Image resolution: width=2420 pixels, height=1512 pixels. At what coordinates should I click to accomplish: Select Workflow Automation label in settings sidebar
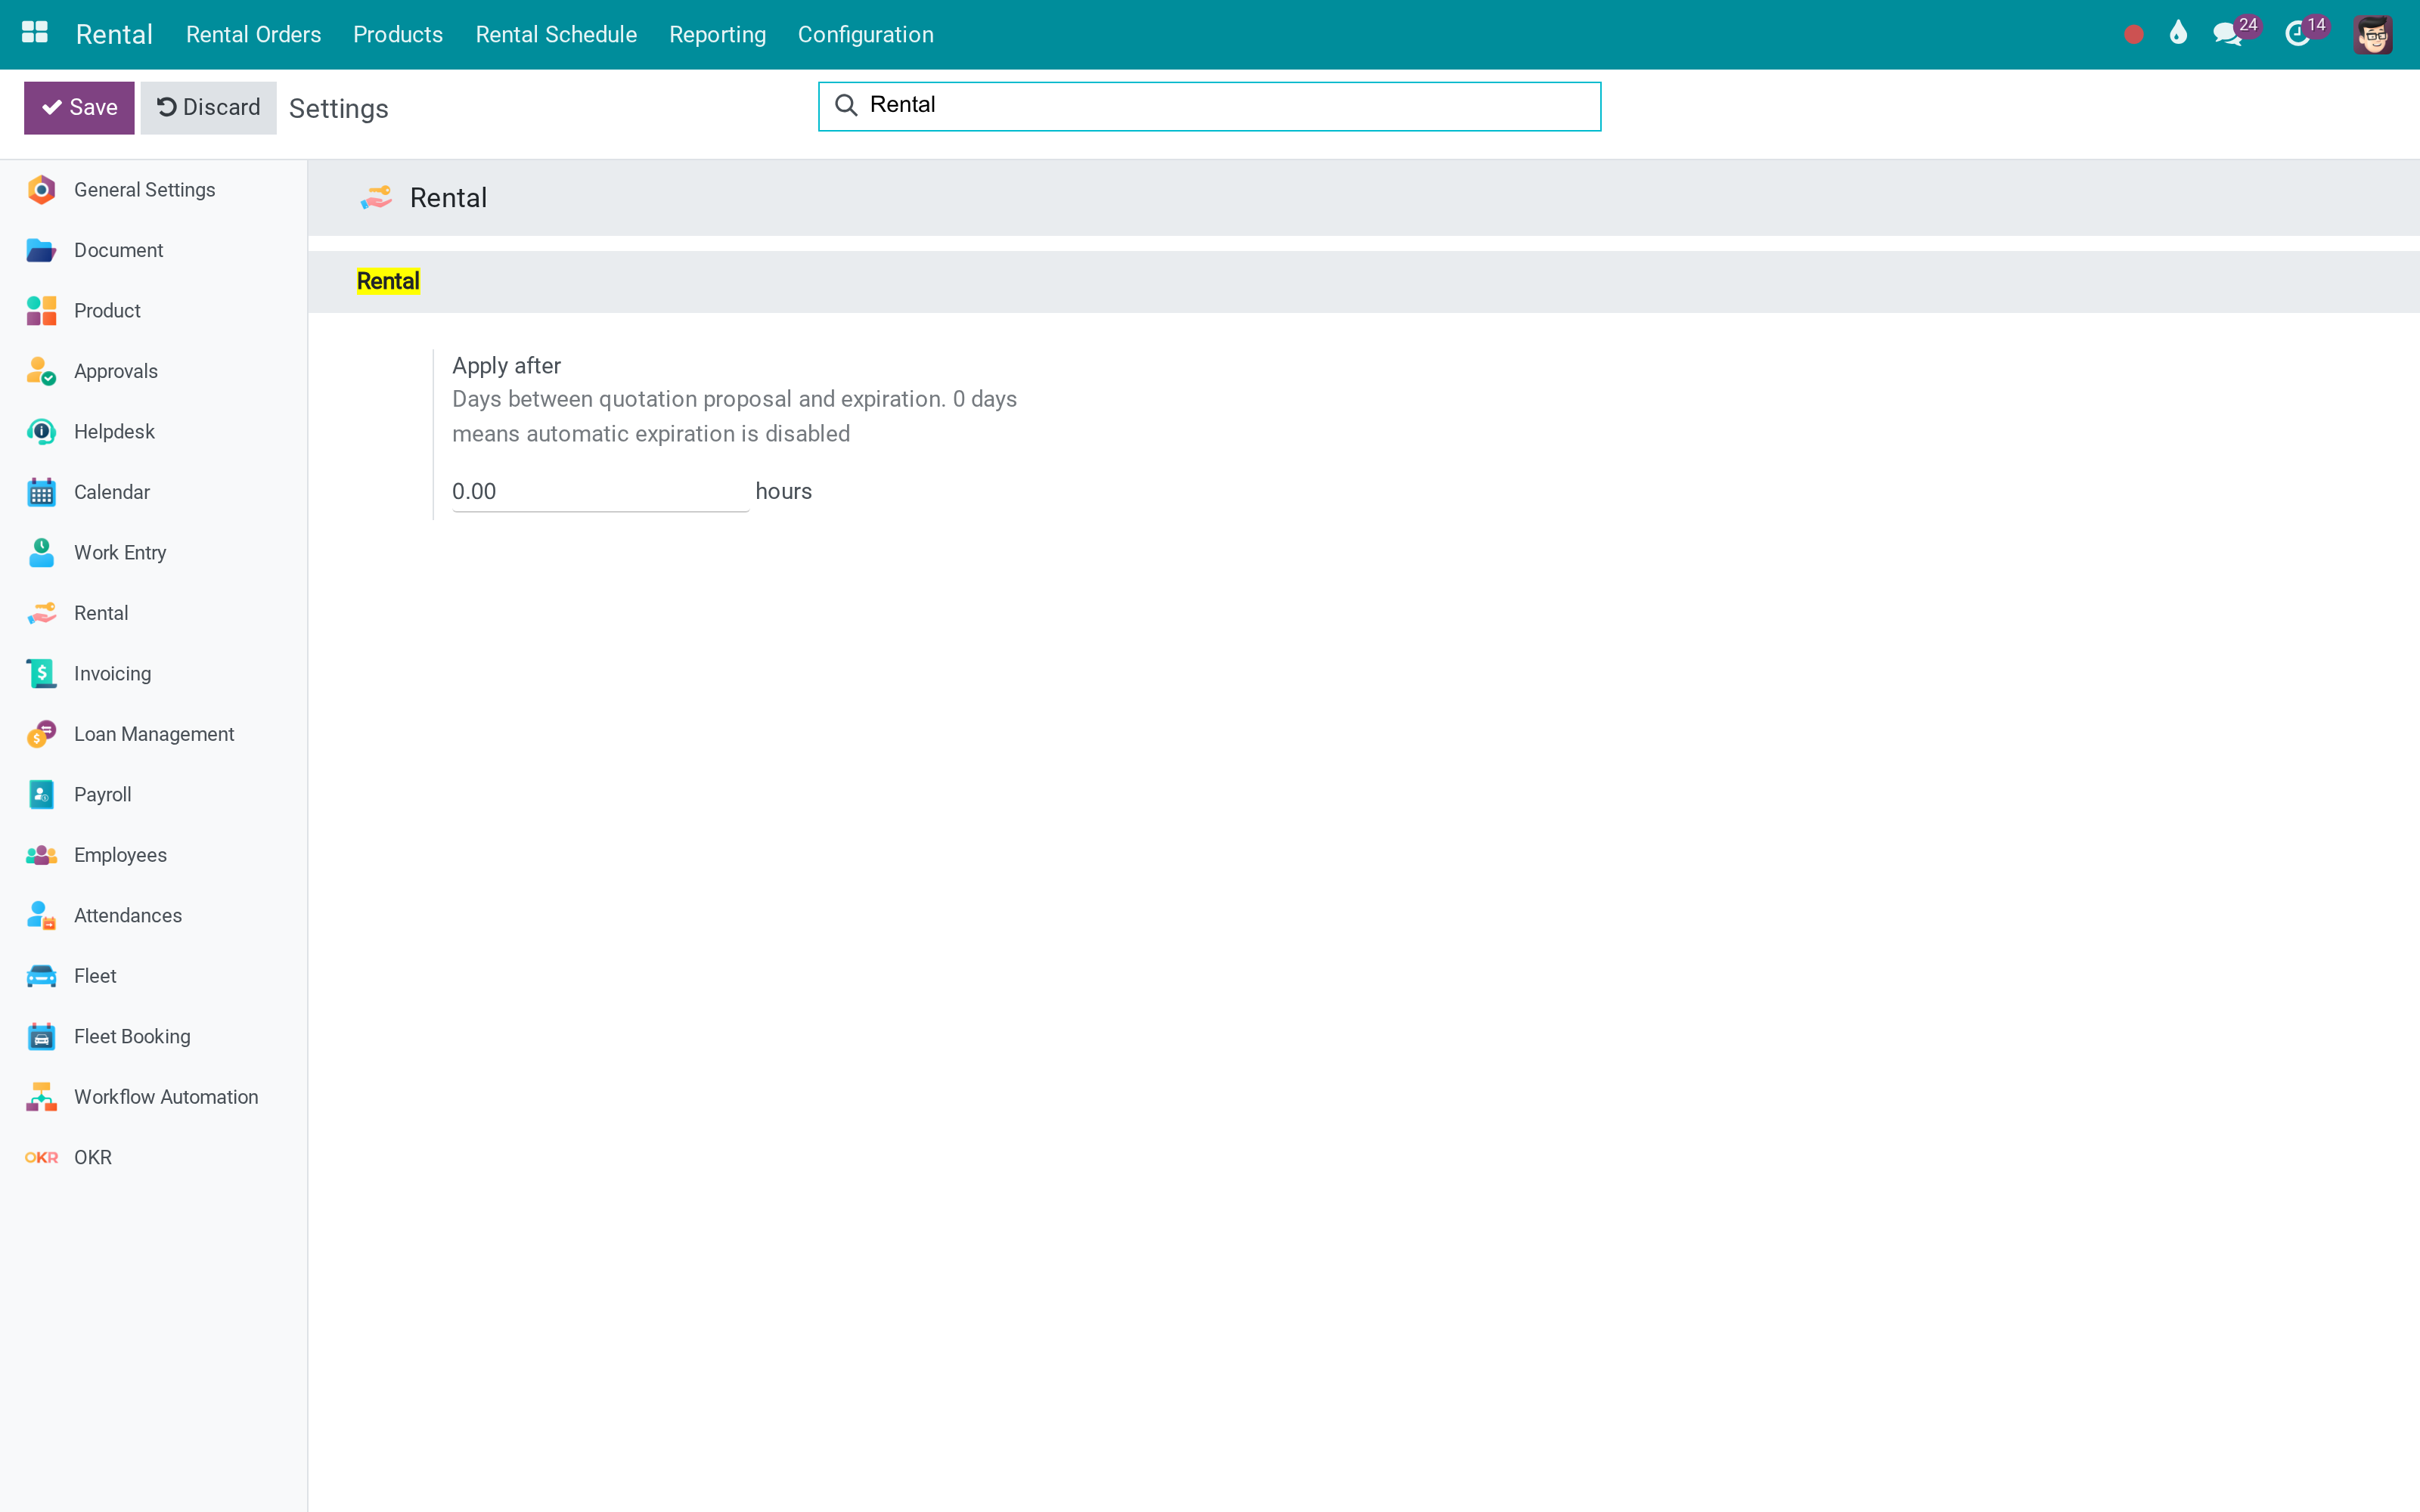(x=166, y=1097)
